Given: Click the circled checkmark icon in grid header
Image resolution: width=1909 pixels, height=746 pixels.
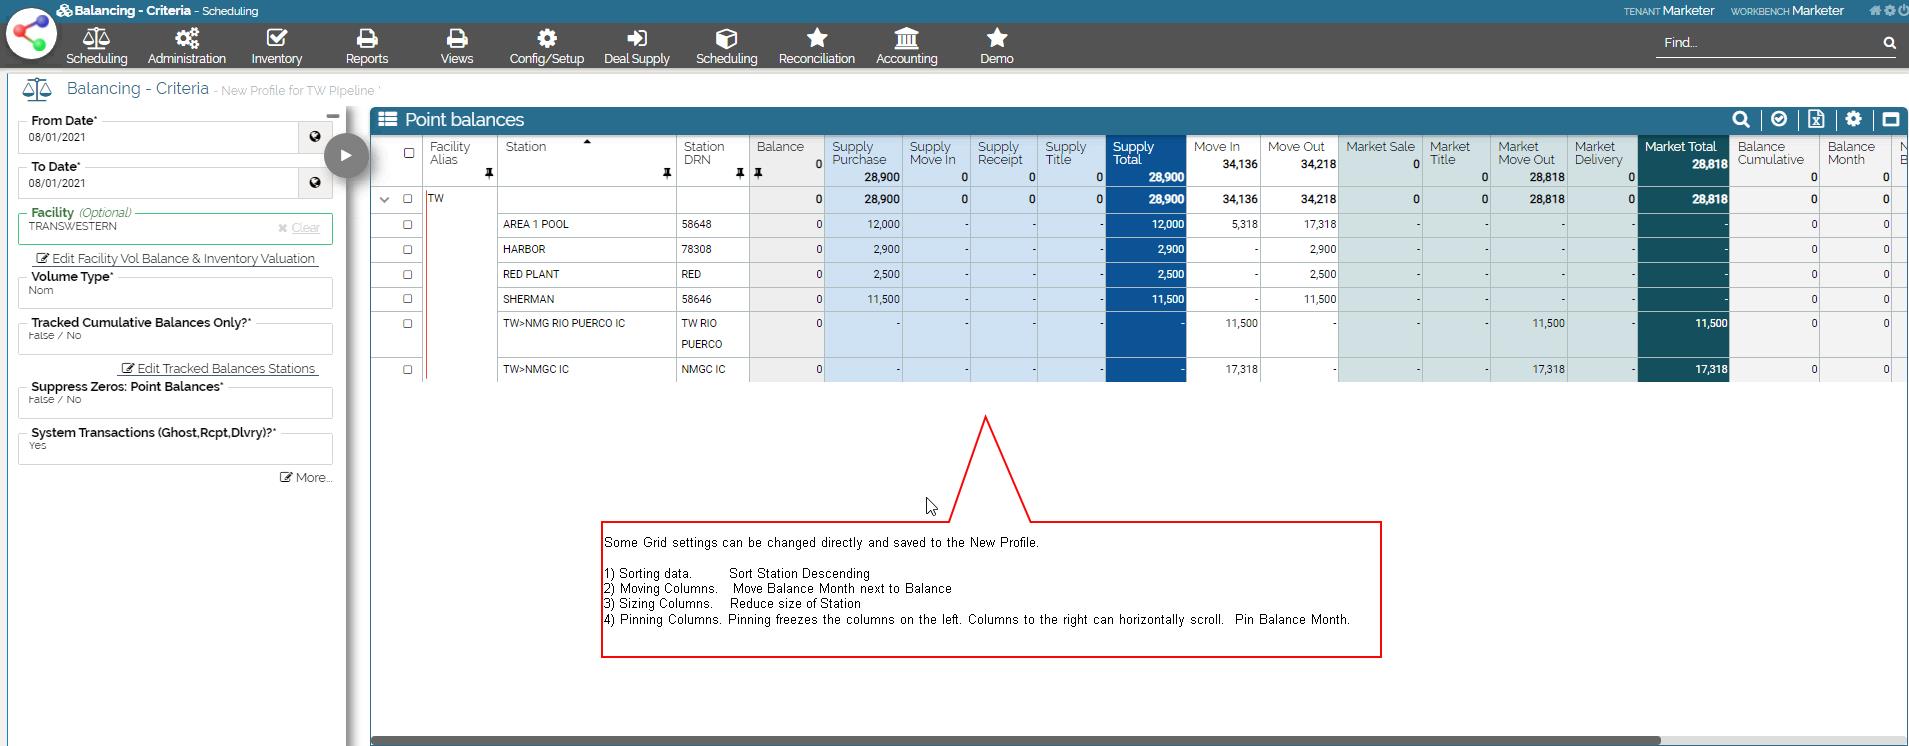Looking at the screenshot, I should [1779, 120].
